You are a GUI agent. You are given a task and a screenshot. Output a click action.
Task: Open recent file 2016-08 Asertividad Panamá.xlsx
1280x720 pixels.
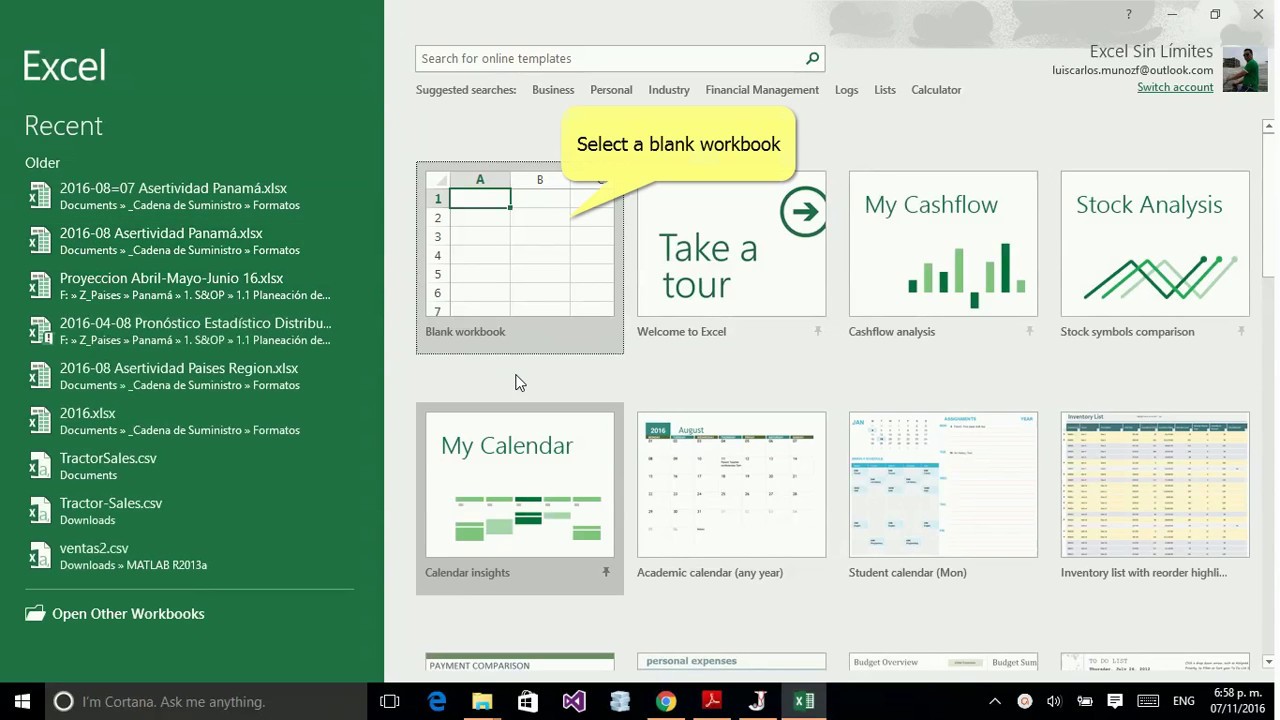point(192,241)
